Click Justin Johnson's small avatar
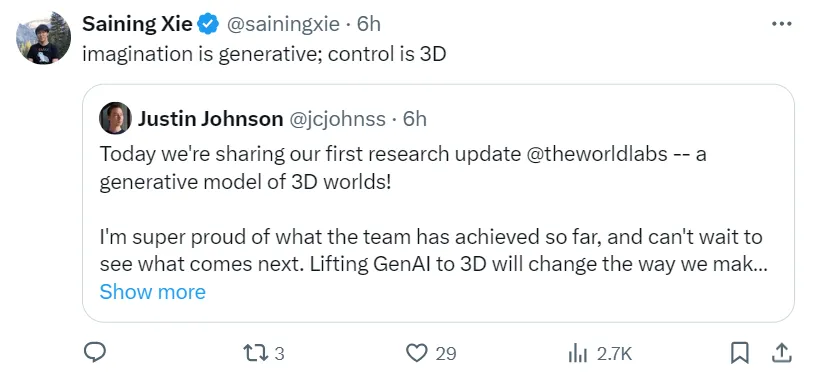 pyautogui.click(x=115, y=118)
